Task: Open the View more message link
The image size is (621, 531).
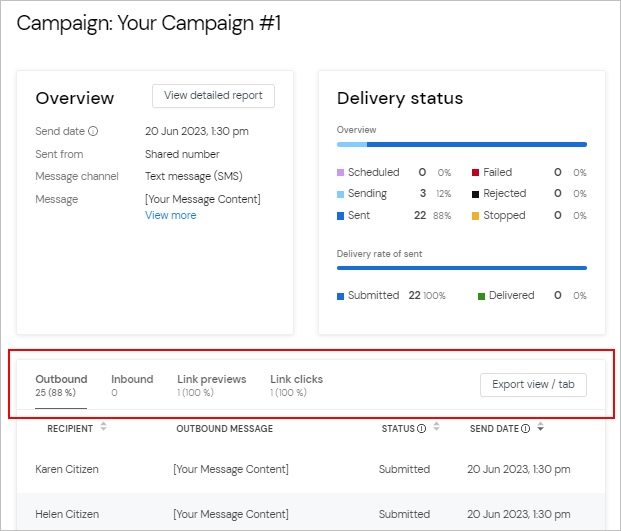Action: coord(171,215)
